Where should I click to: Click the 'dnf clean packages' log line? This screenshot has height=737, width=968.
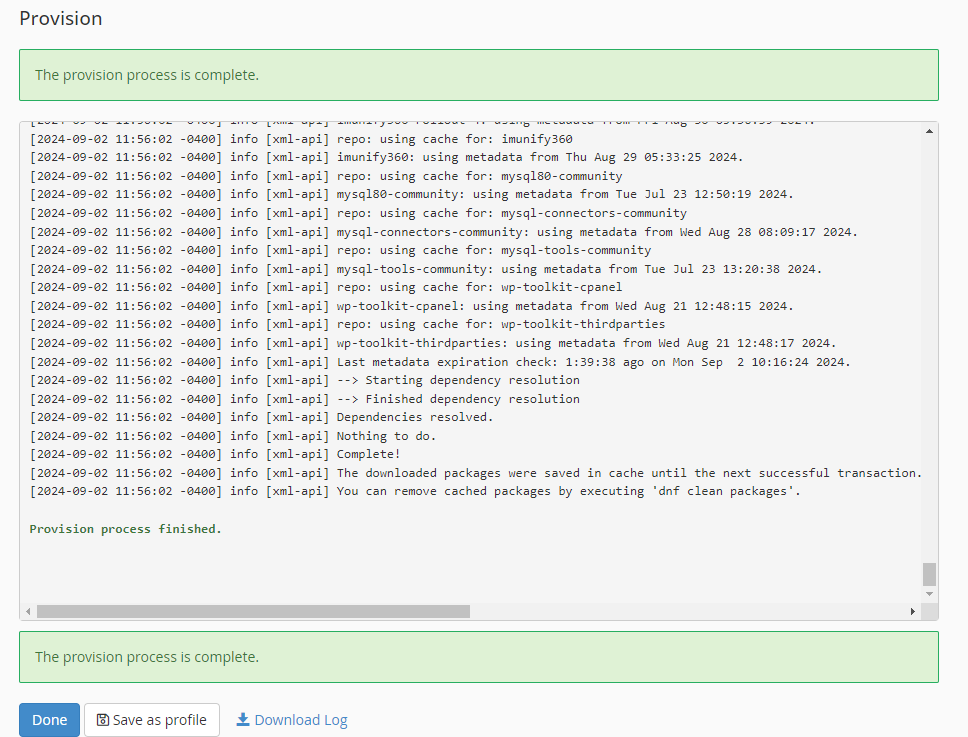[x=415, y=491]
